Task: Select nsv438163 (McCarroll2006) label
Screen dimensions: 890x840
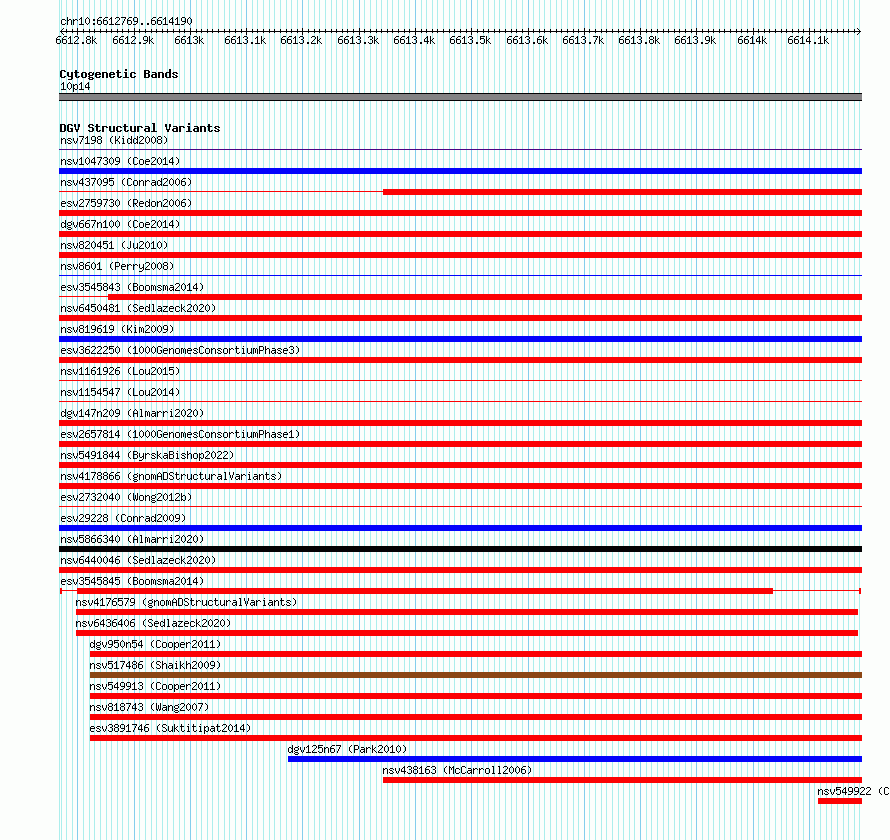Action: click(x=457, y=770)
